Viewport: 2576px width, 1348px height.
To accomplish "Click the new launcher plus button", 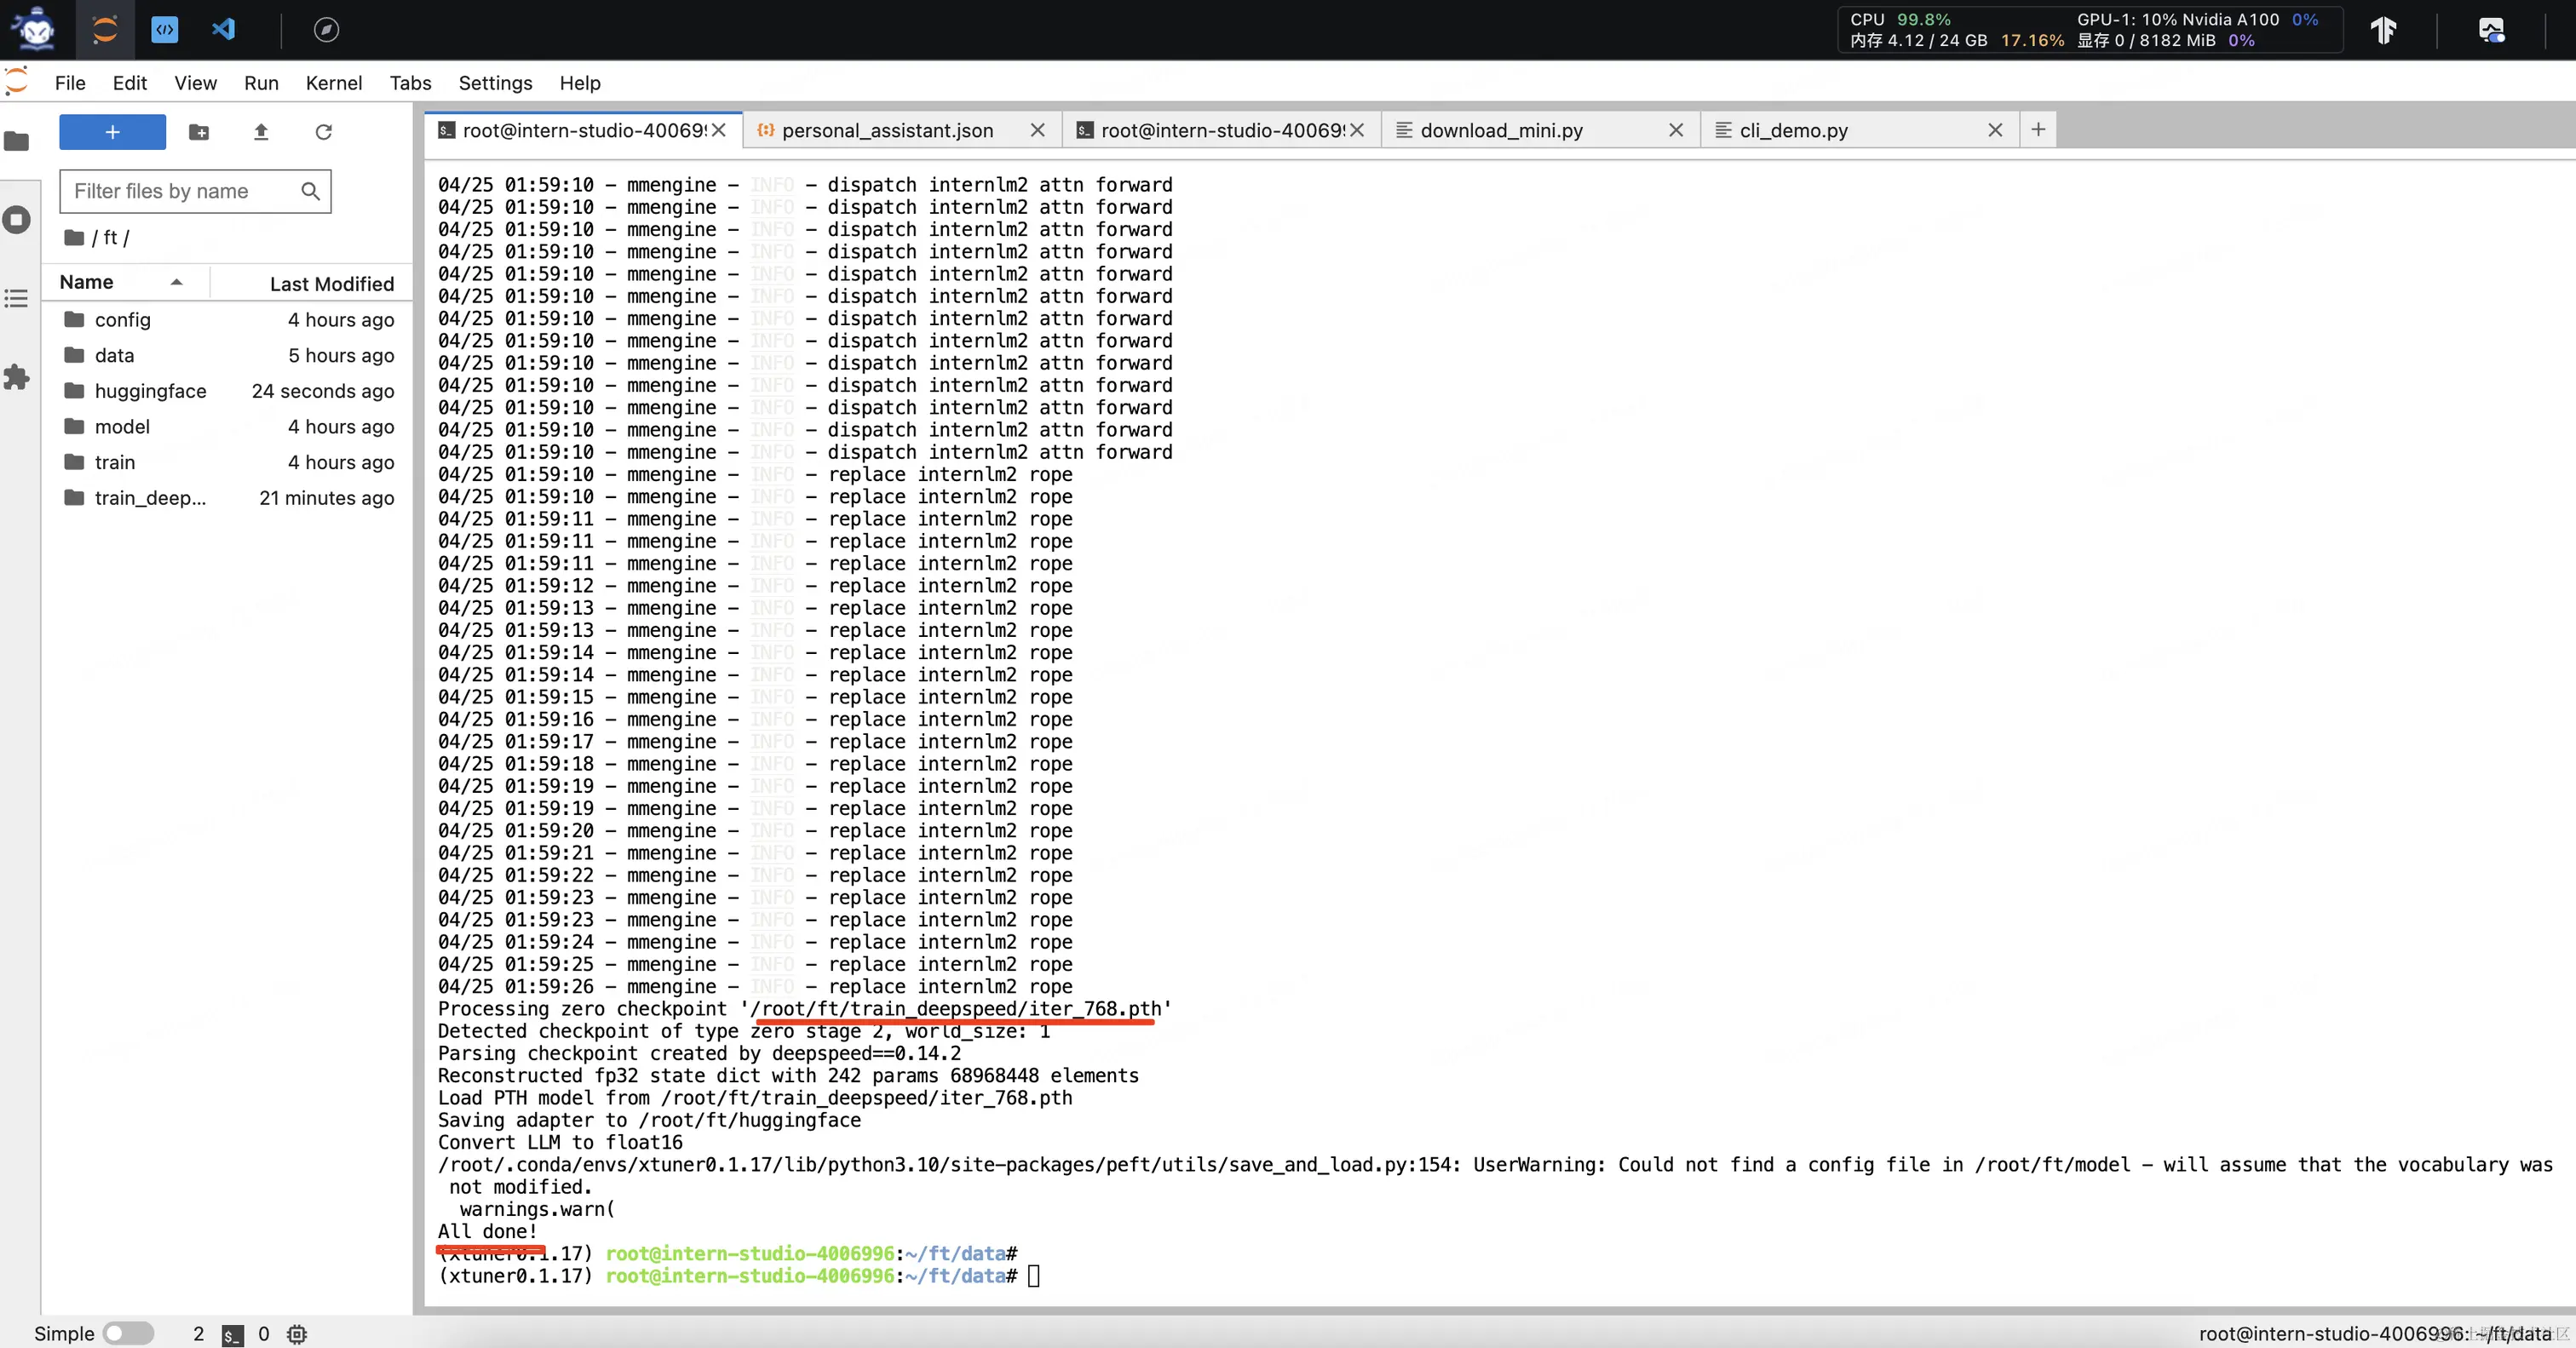I will point(112,132).
